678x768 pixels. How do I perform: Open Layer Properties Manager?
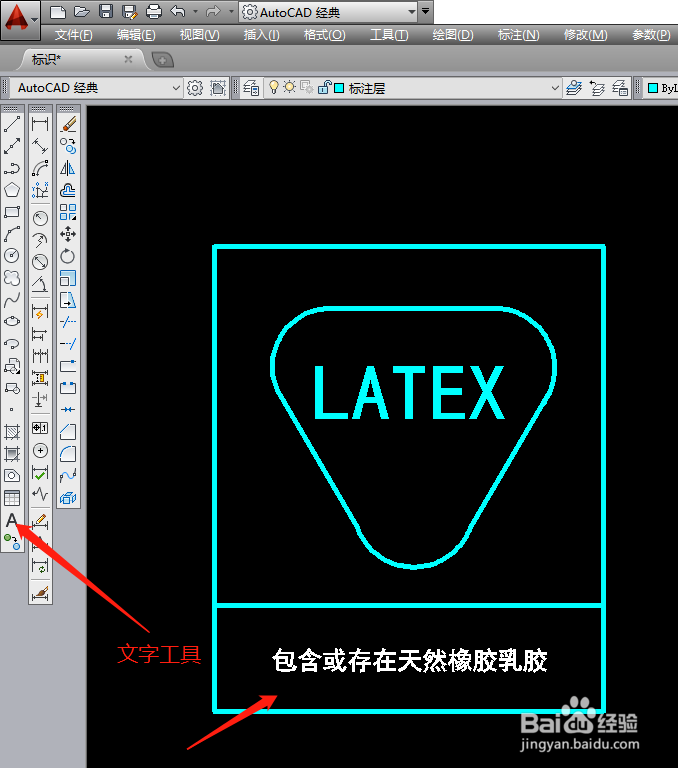(251, 88)
